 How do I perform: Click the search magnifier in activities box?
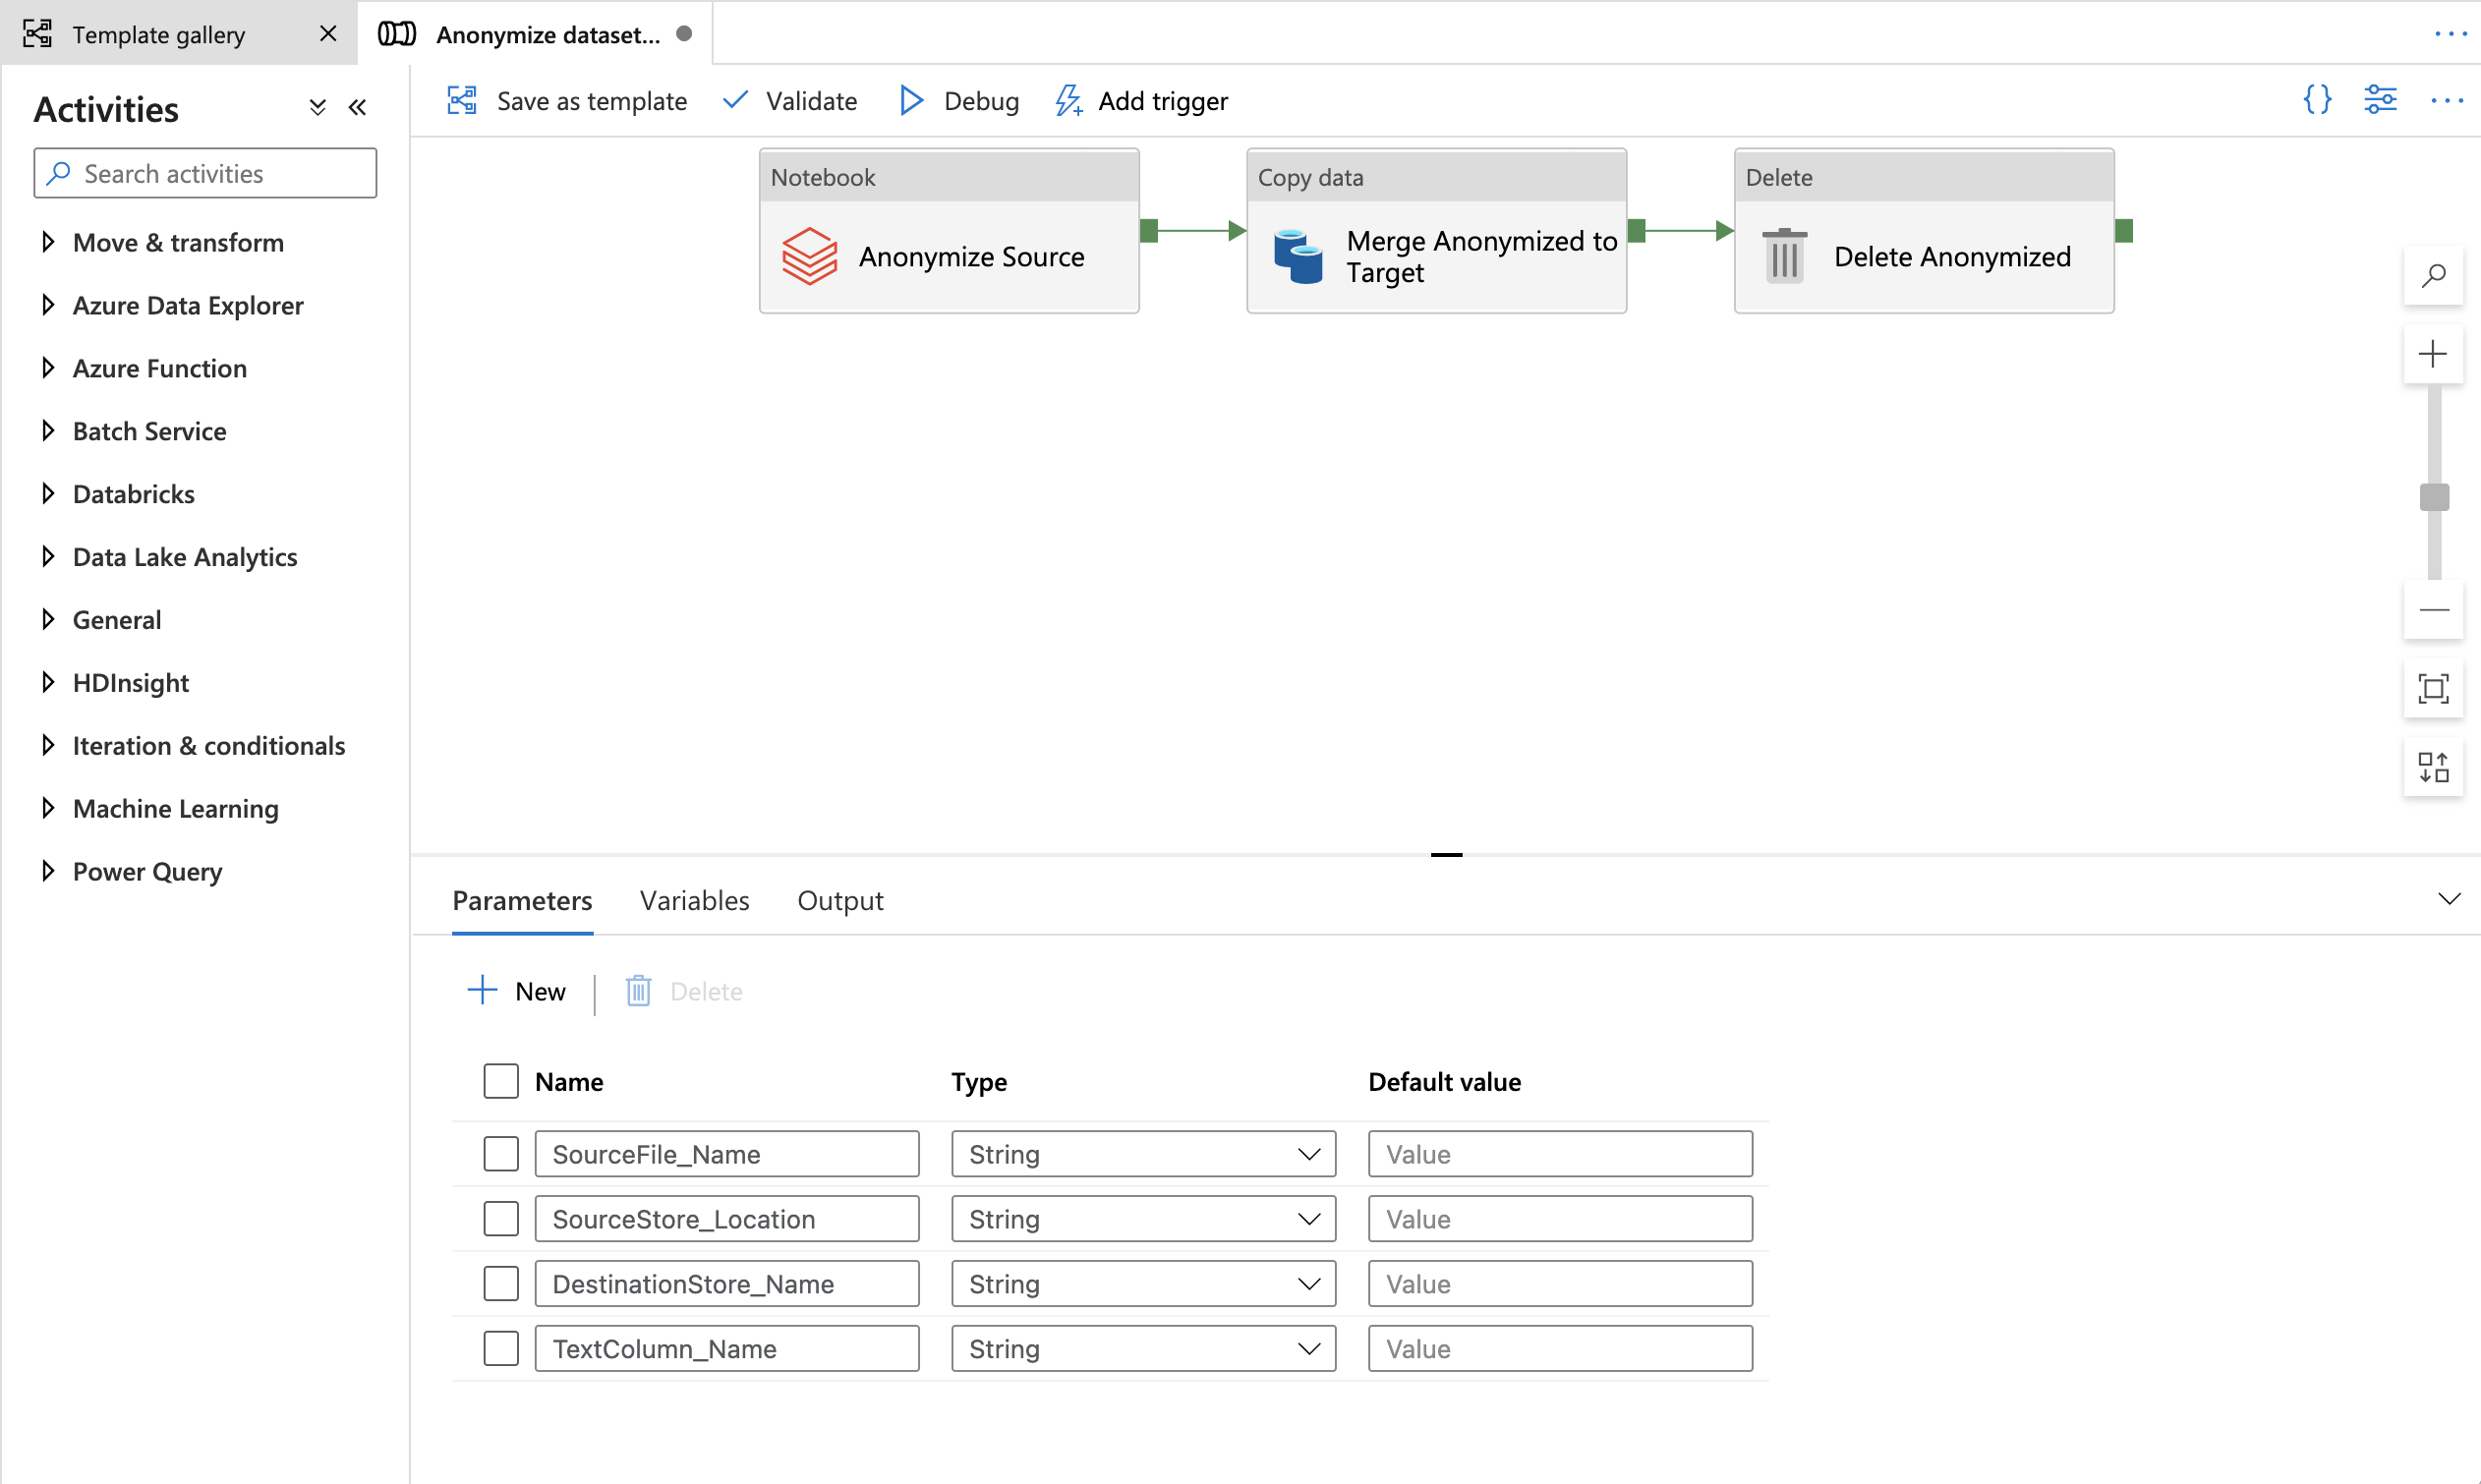click(59, 173)
